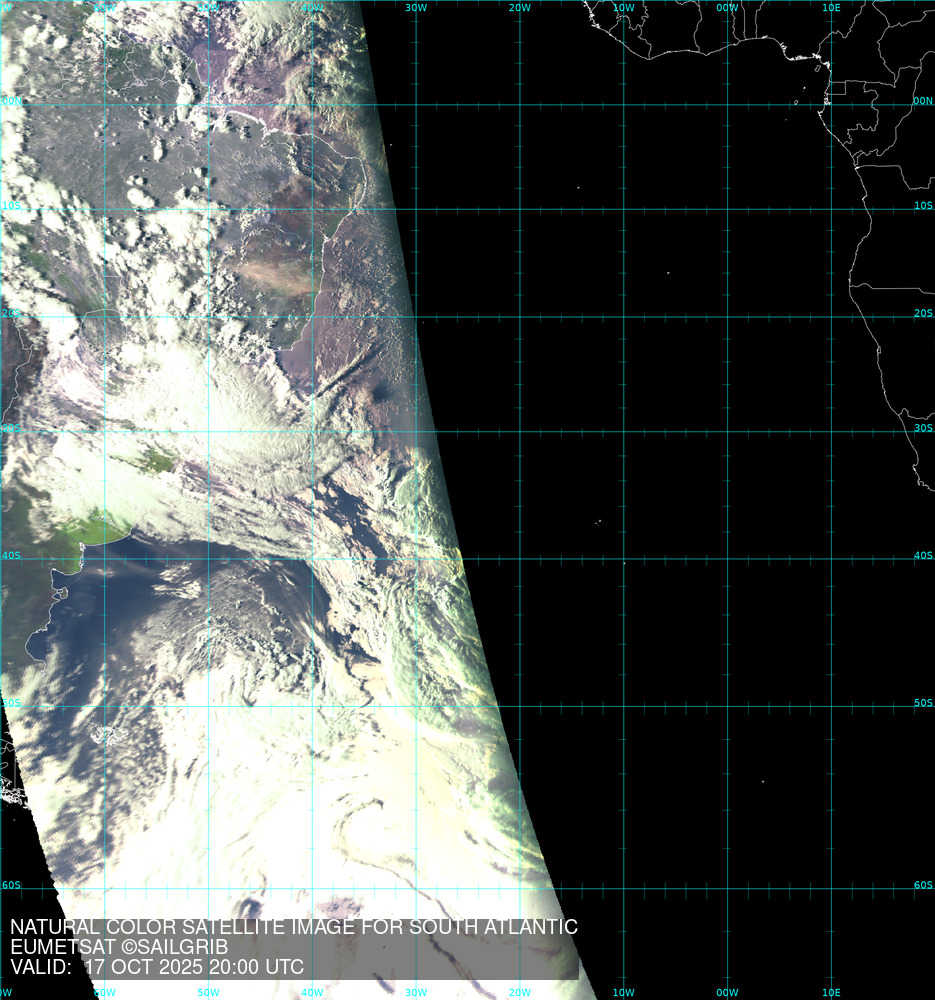Click the EUMETSAT ©SAILGRIB copyright text
This screenshot has height=1000, width=935.
coord(119,947)
